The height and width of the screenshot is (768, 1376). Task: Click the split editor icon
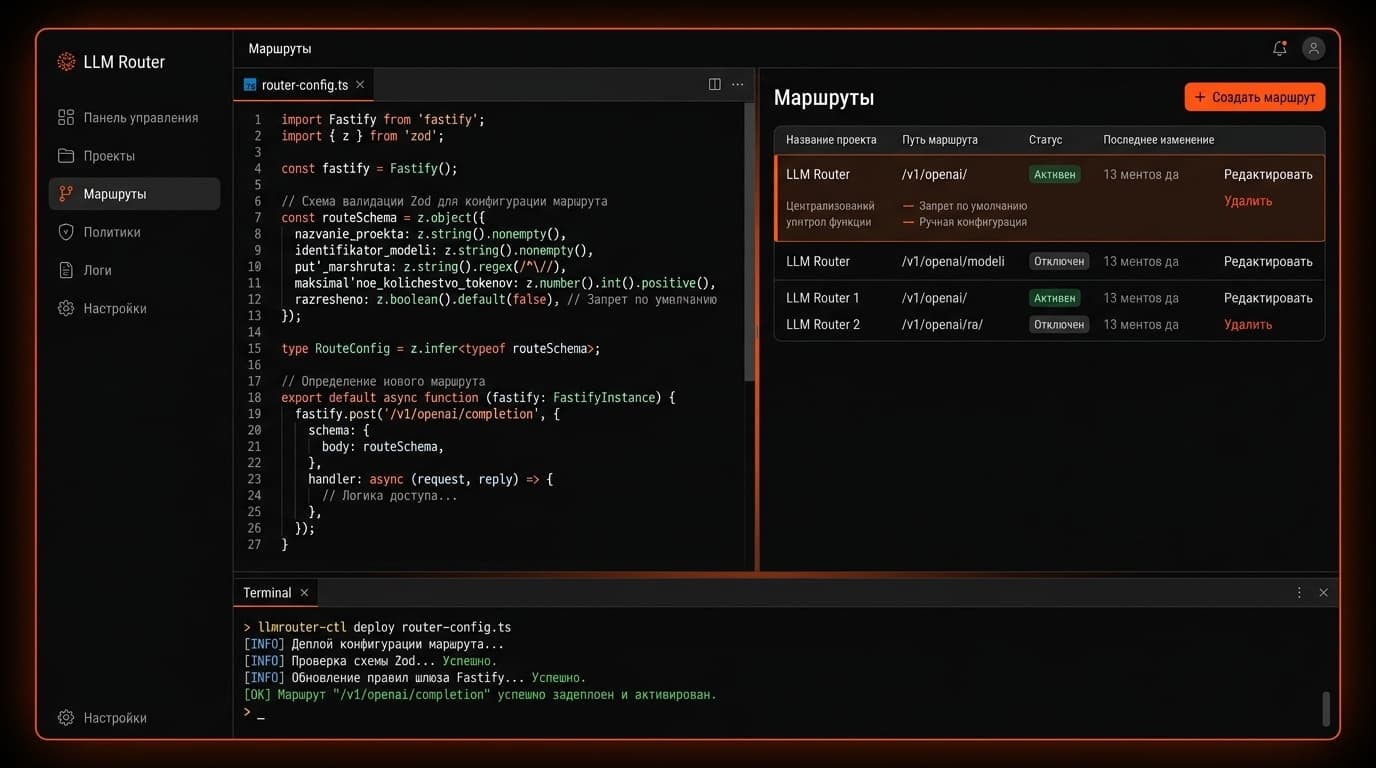(x=714, y=85)
